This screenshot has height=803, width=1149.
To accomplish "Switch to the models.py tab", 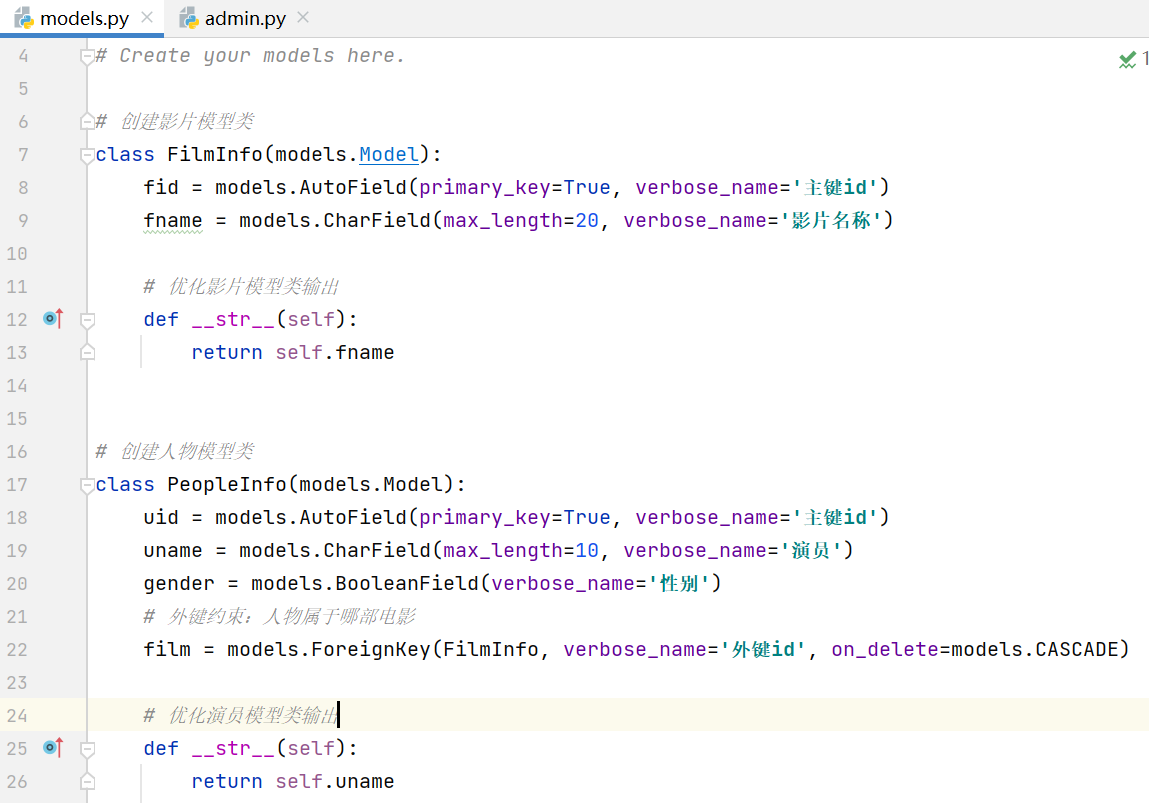I will [x=84, y=18].
